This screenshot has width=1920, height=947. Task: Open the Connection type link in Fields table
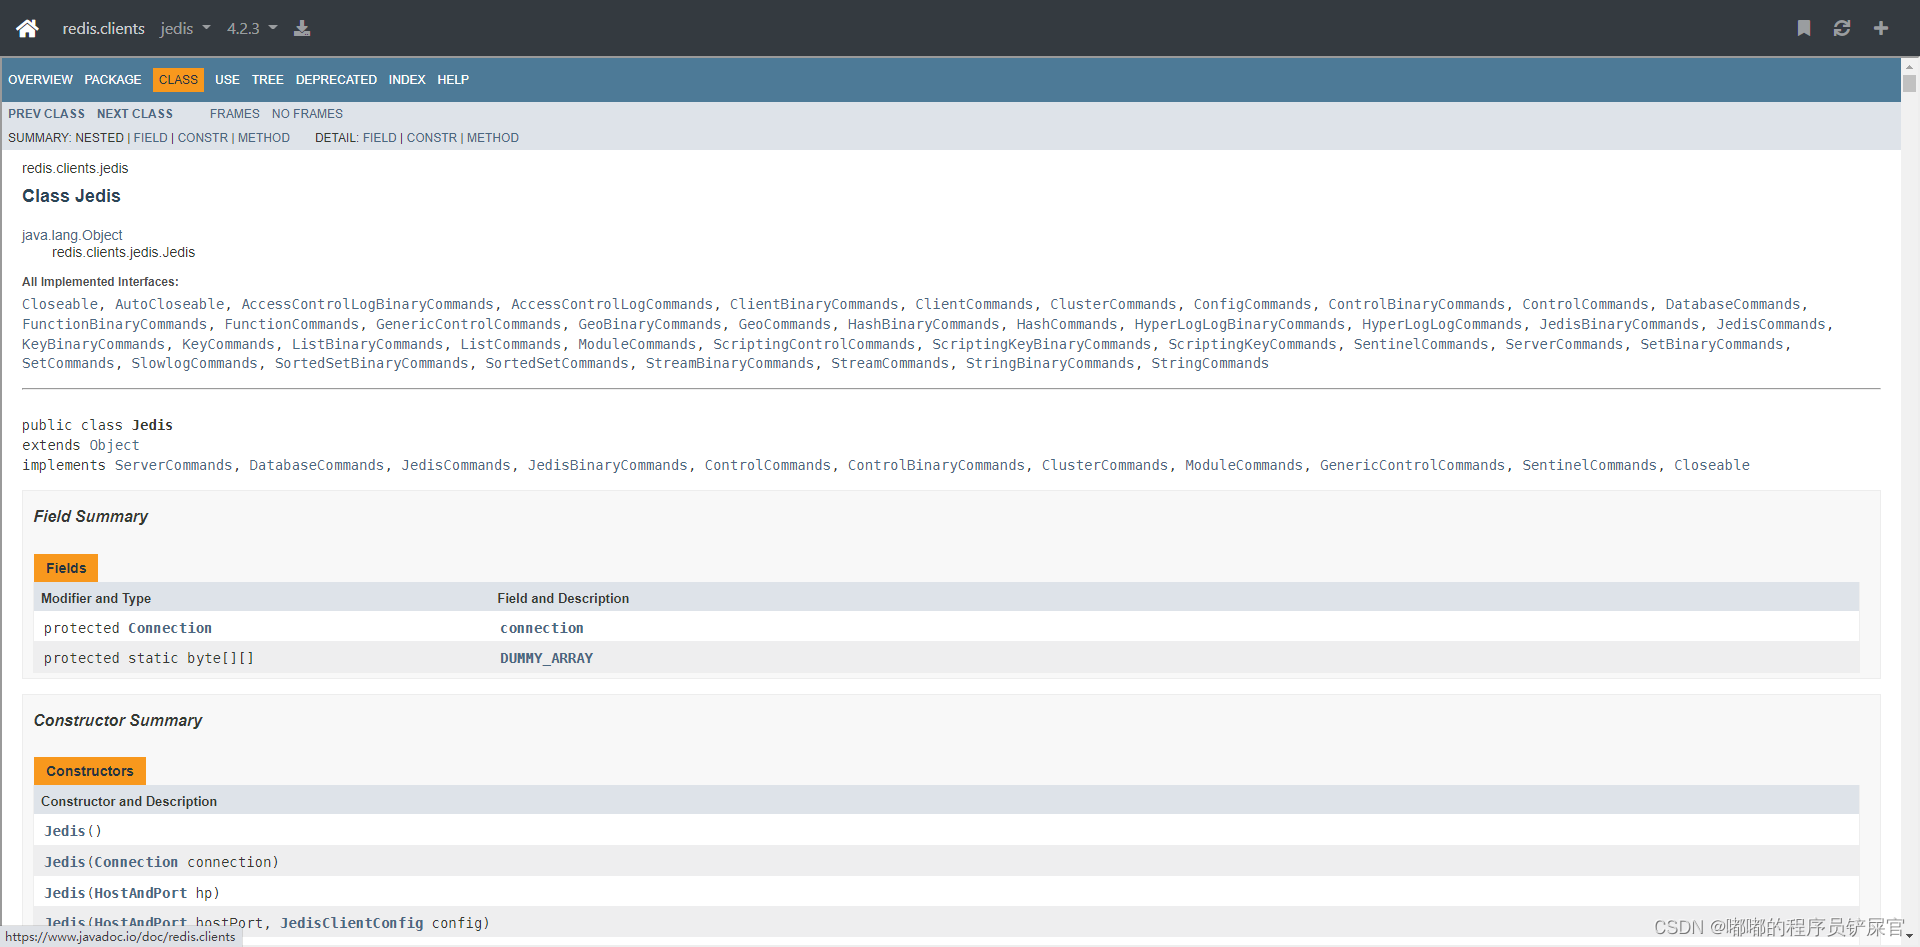[170, 629]
